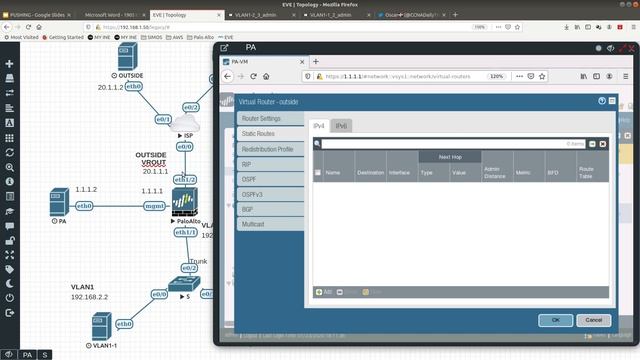Click the power Close Lab sidebar icon
This screenshot has height=360, width=640.
(9, 298)
